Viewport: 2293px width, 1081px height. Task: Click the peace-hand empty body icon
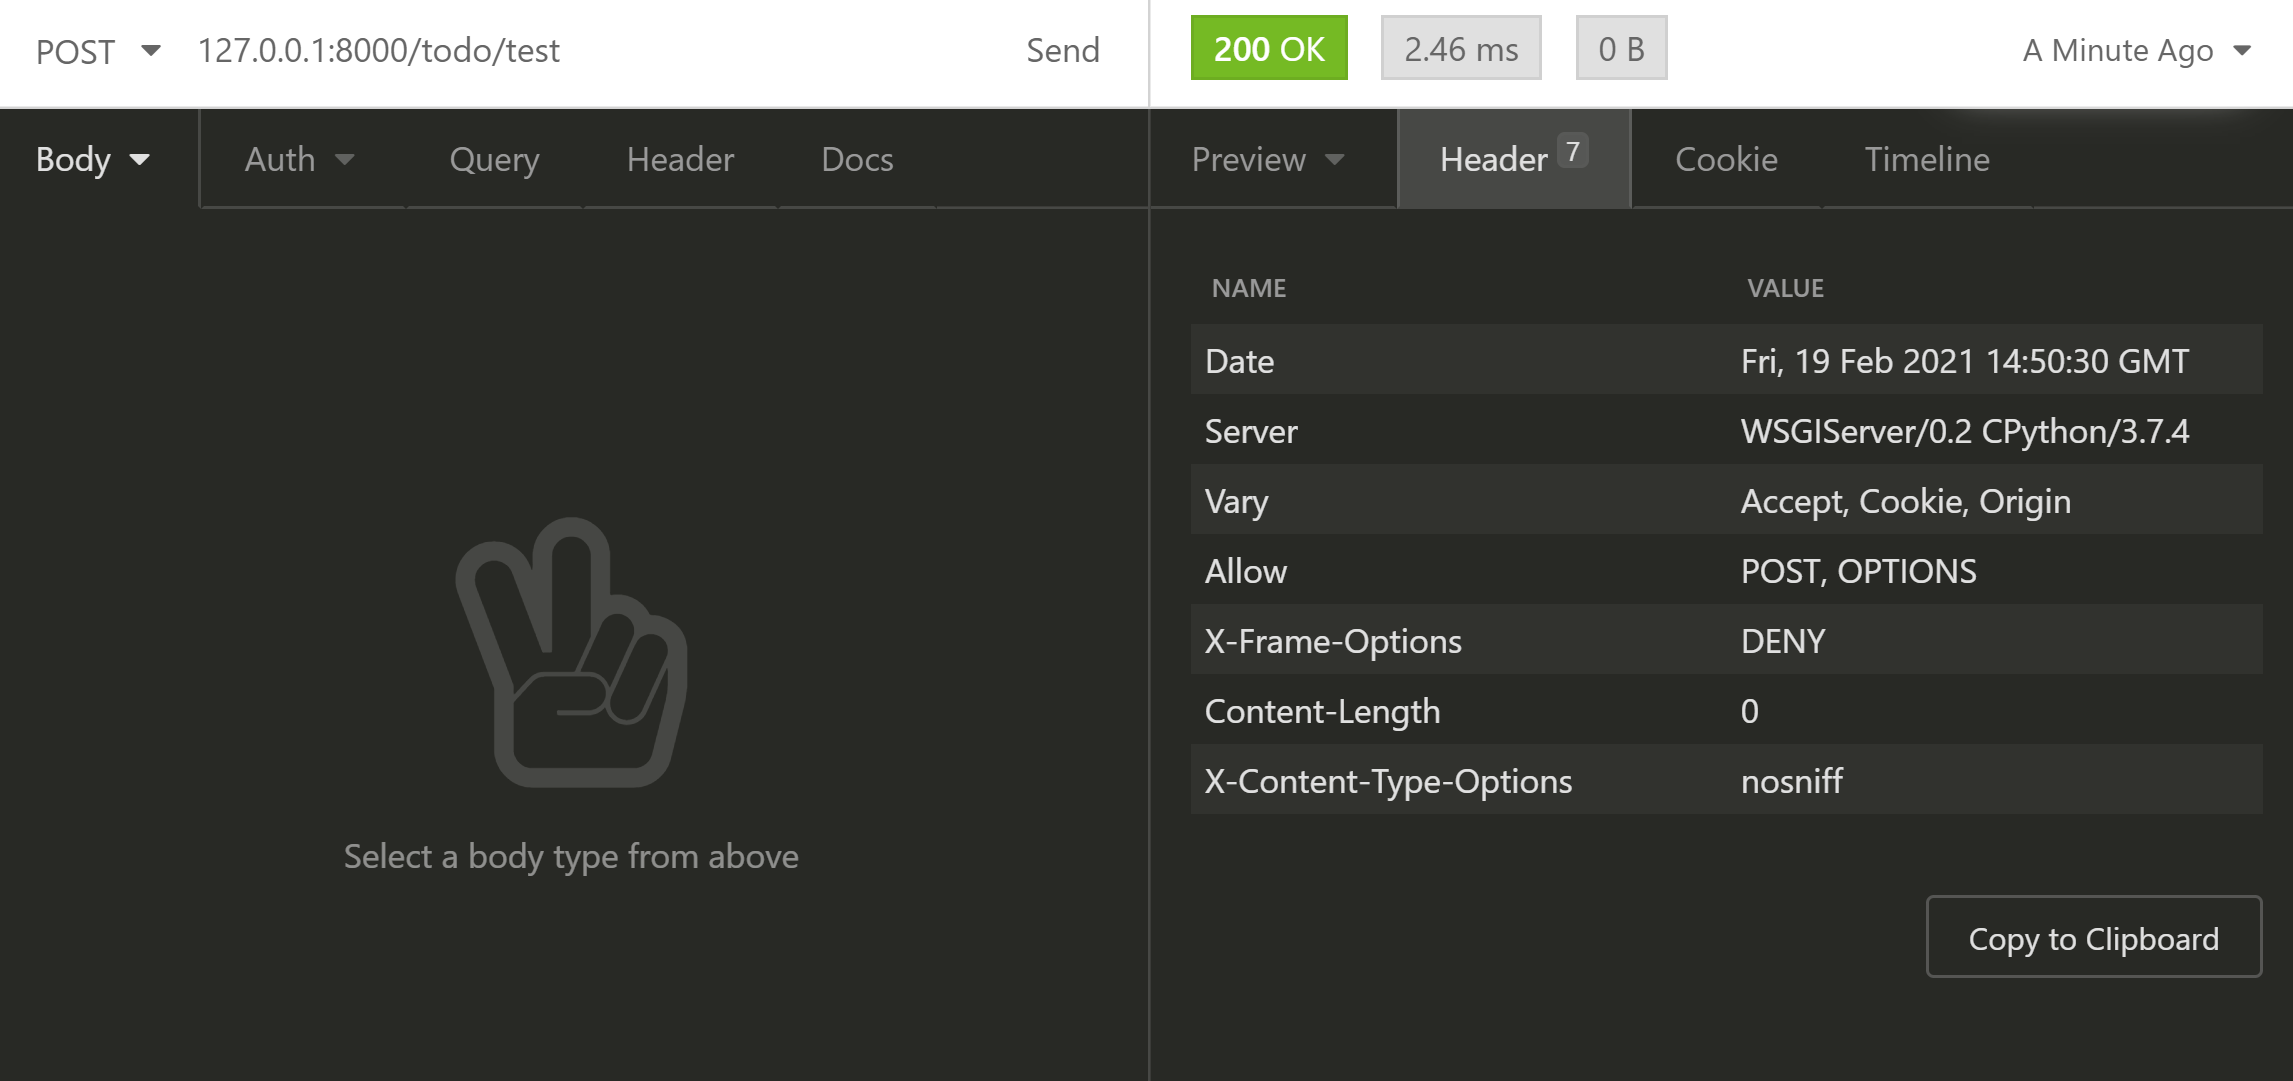pos(571,652)
